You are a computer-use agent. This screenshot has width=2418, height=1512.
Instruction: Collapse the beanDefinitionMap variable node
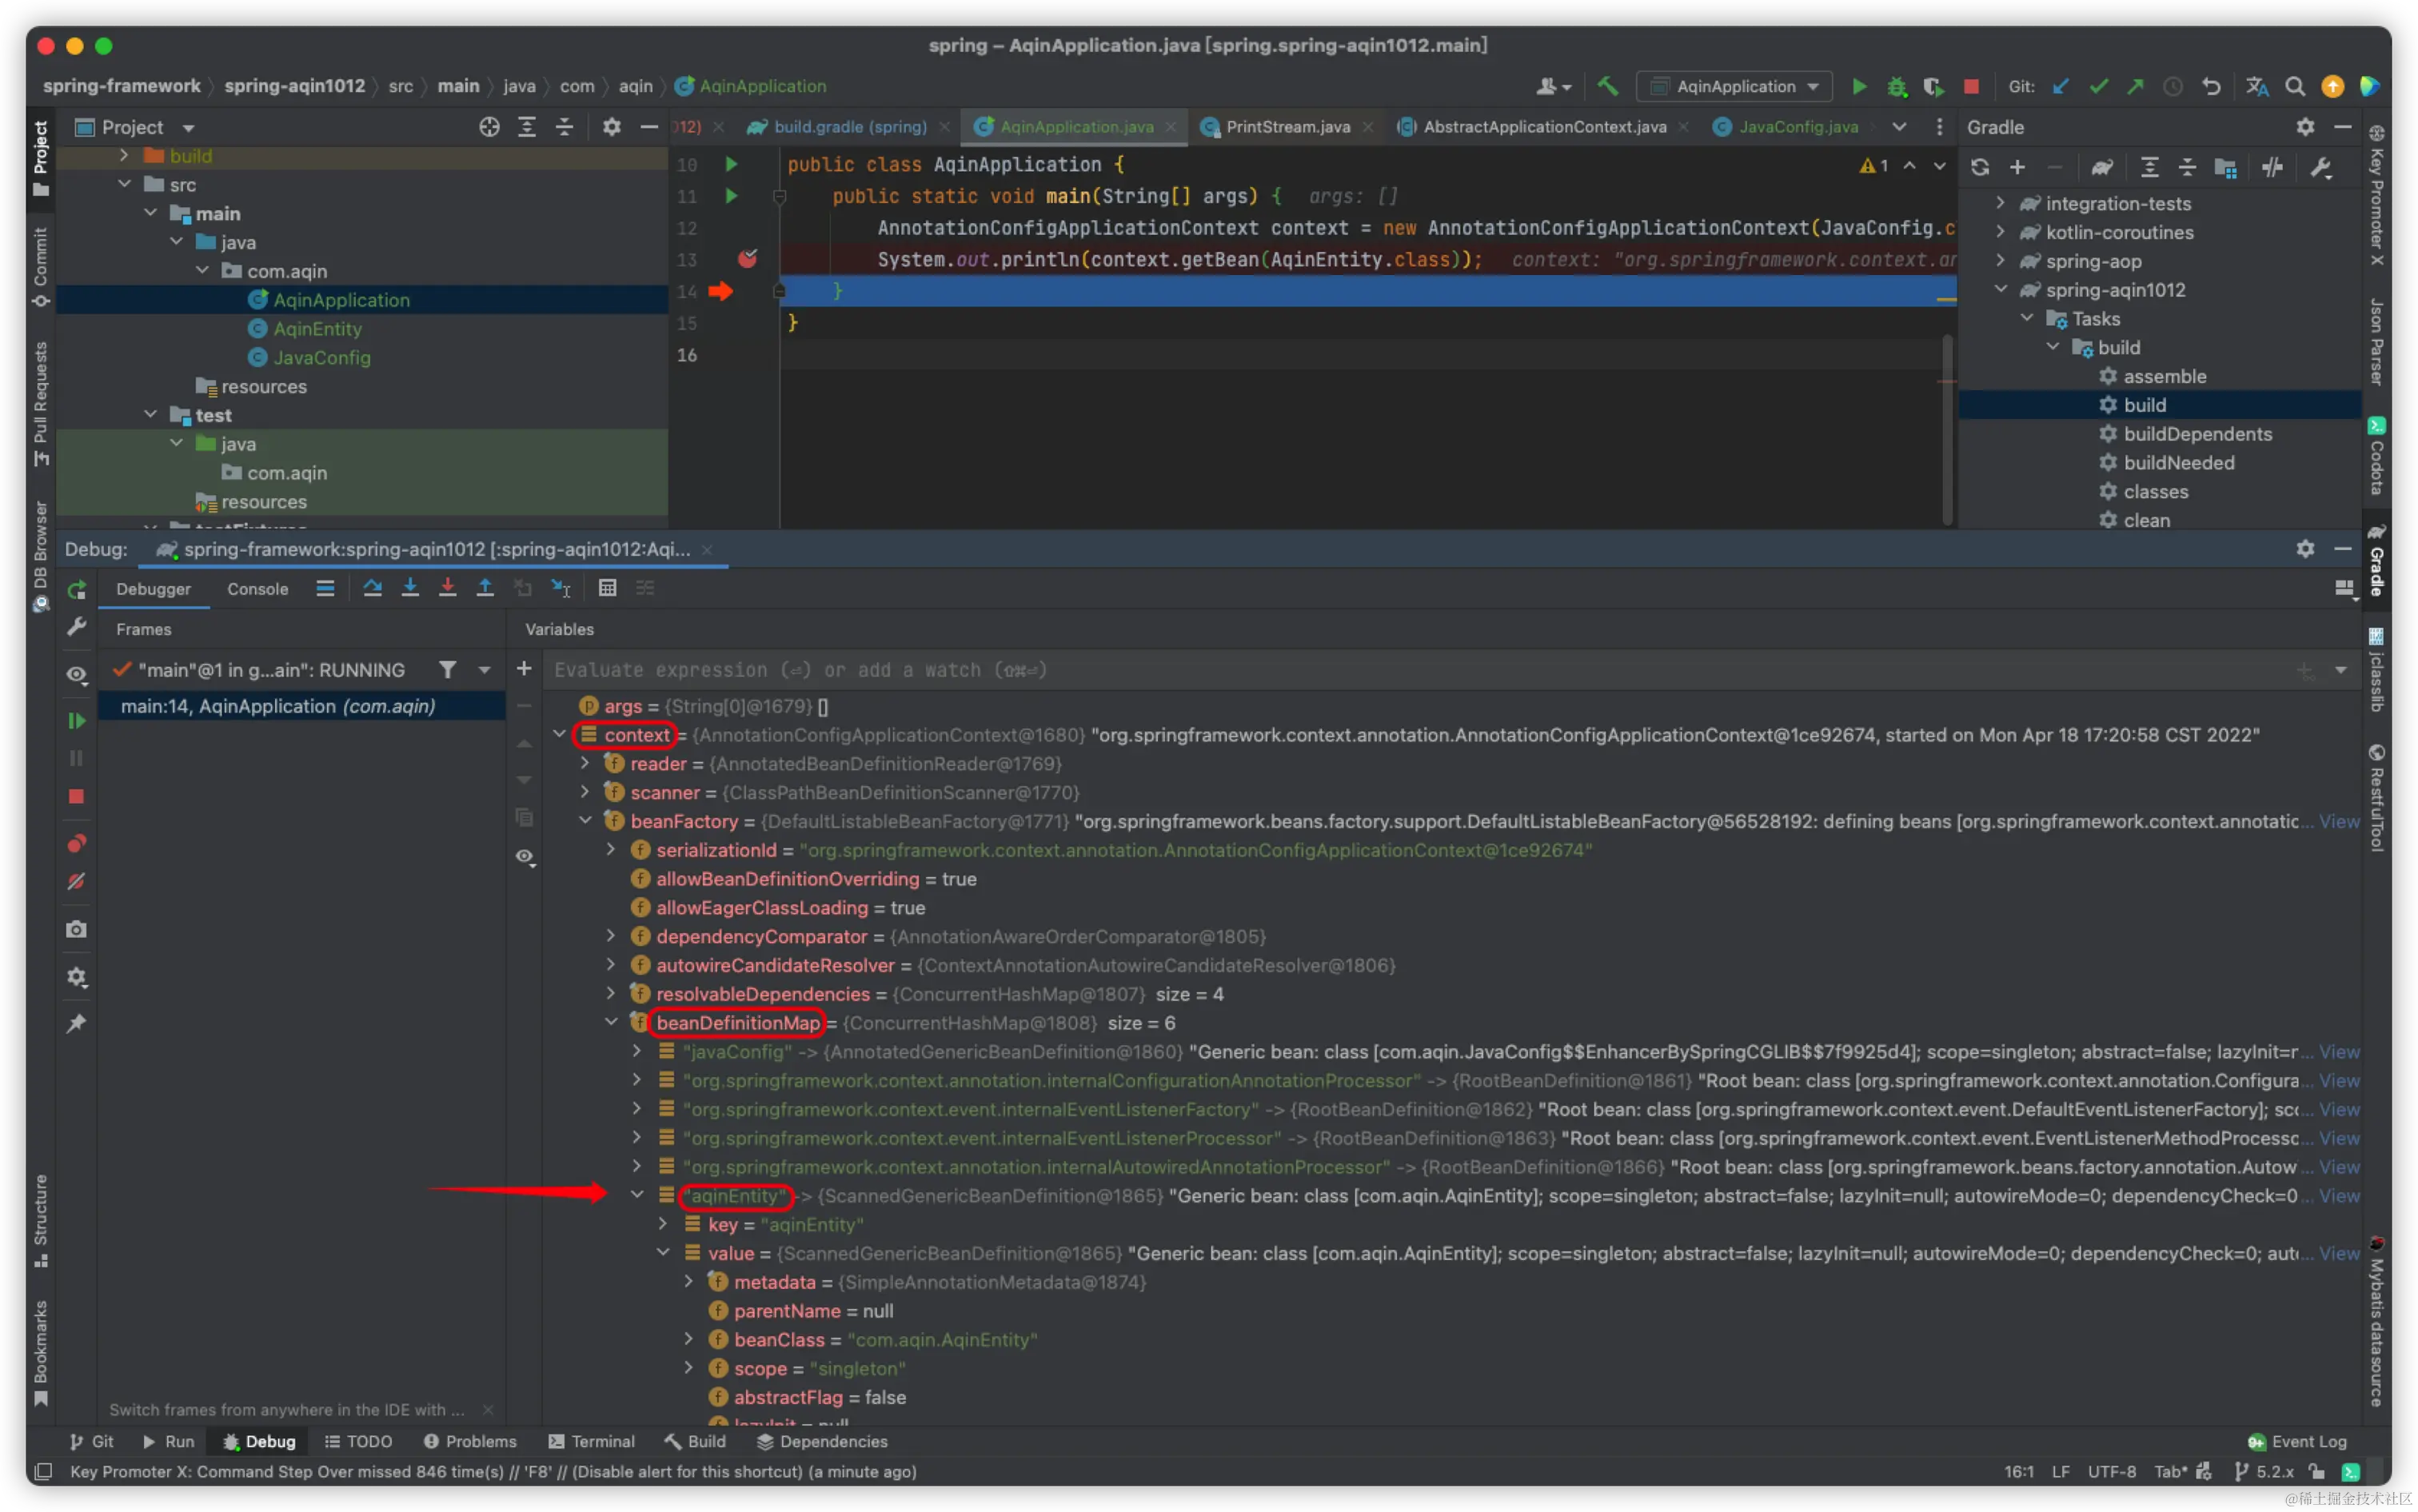(x=611, y=1022)
